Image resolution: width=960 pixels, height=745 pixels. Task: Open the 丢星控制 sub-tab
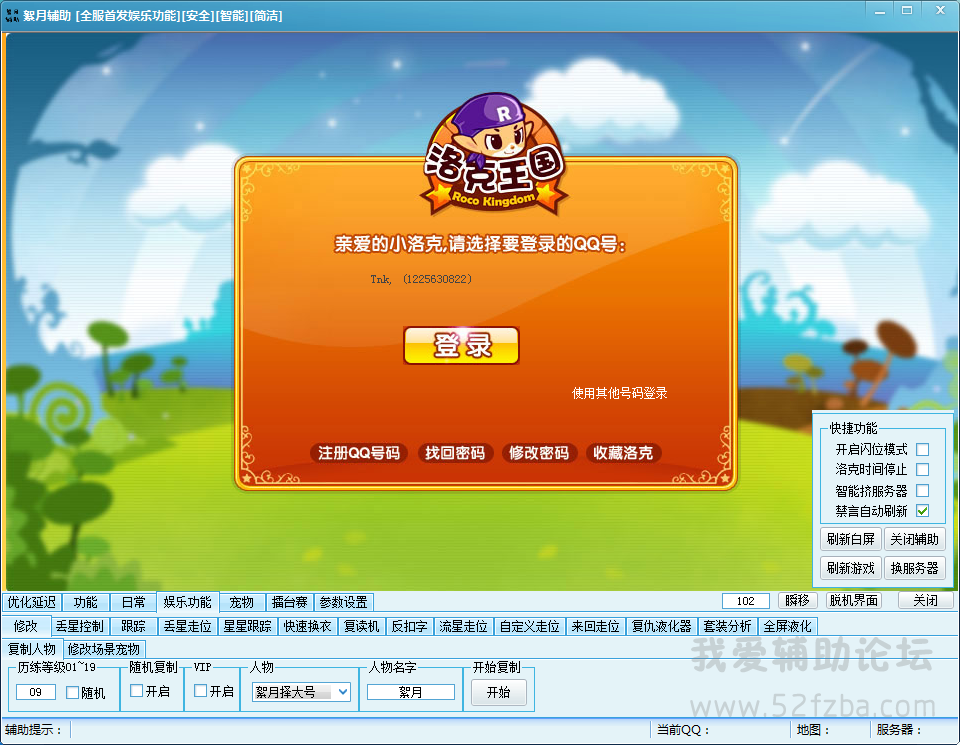click(x=80, y=627)
